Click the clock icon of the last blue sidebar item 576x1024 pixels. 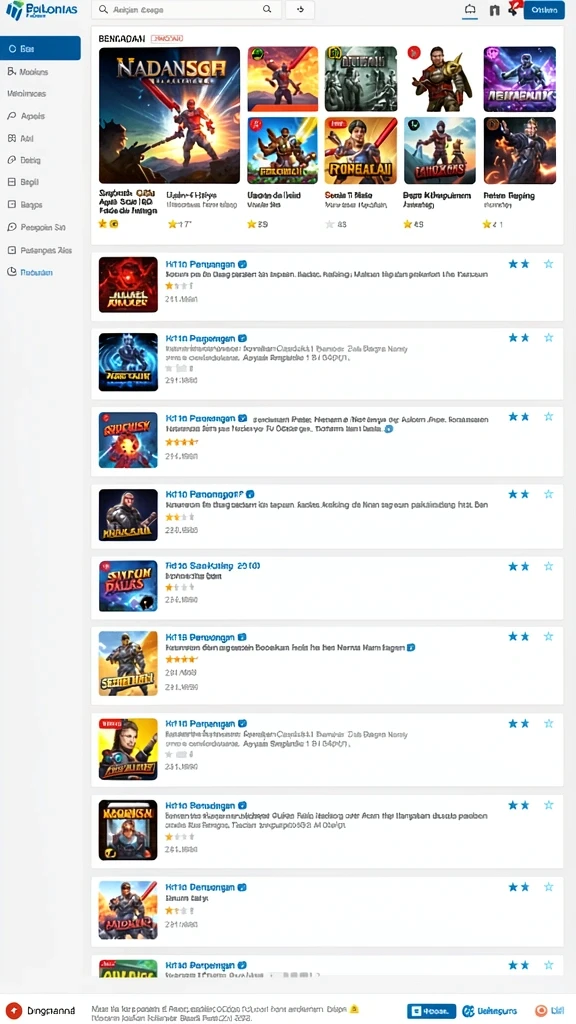(11, 272)
